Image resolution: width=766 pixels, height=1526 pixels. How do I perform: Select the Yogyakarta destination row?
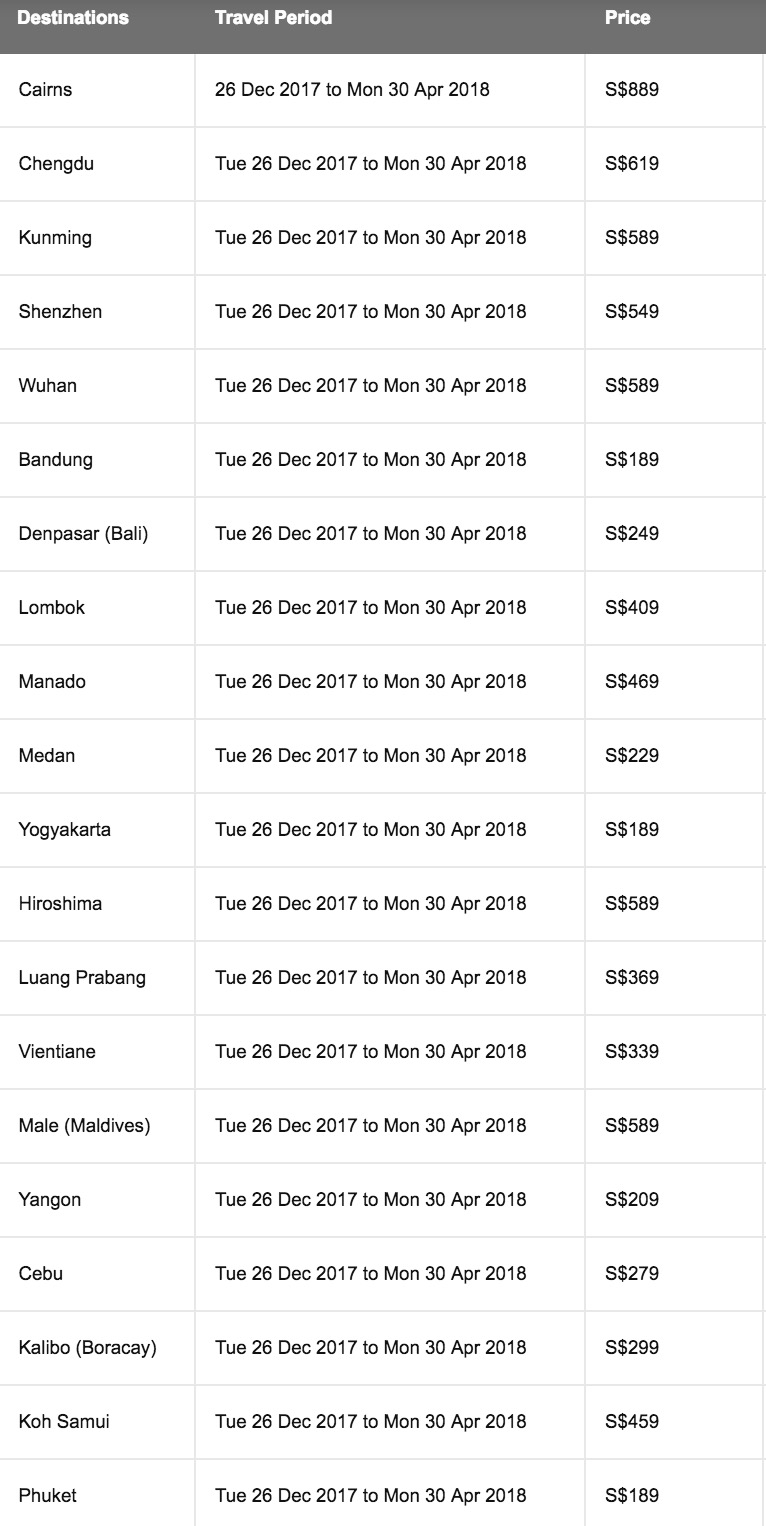point(64,830)
